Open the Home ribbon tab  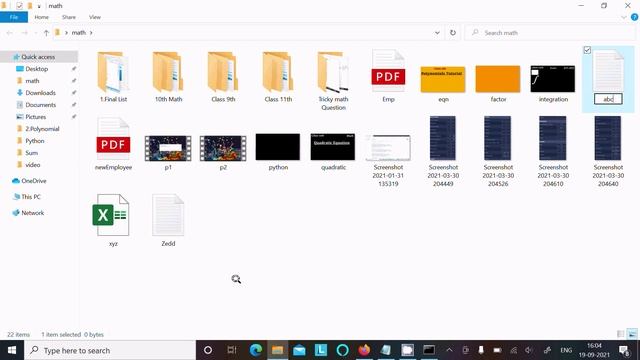pyautogui.click(x=42, y=17)
